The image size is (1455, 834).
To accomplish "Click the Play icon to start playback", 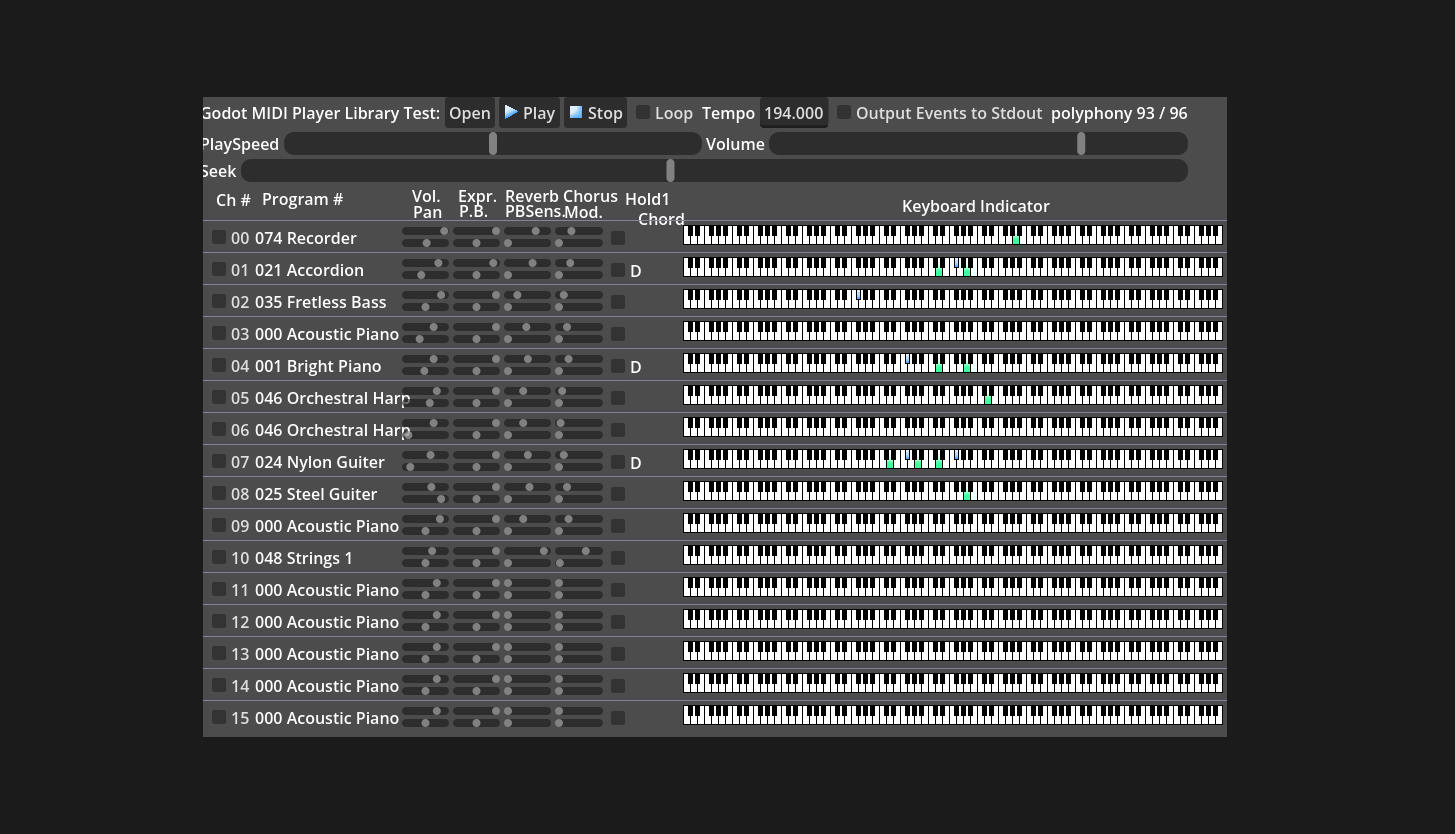I will pyautogui.click(x=510, y=113).
